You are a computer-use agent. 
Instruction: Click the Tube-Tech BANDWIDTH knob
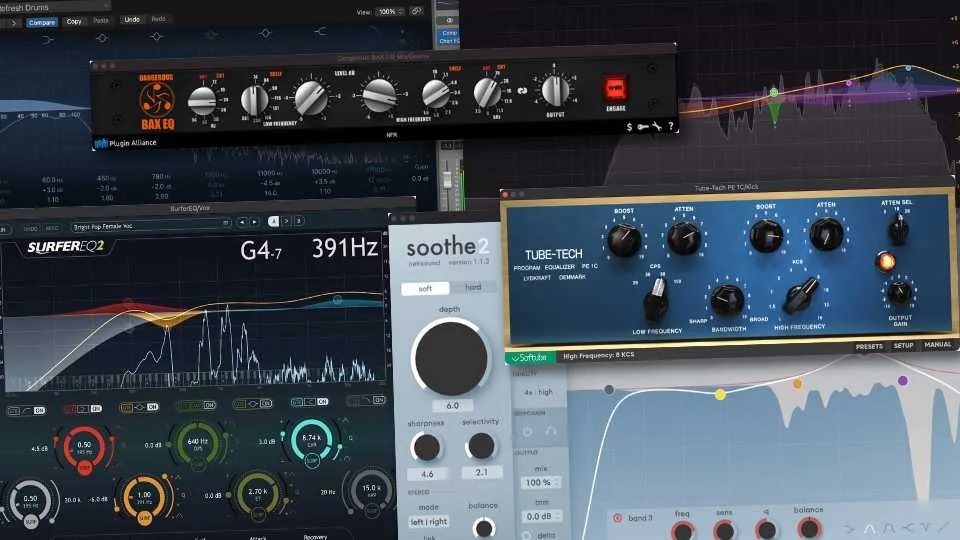pos(727,299)
